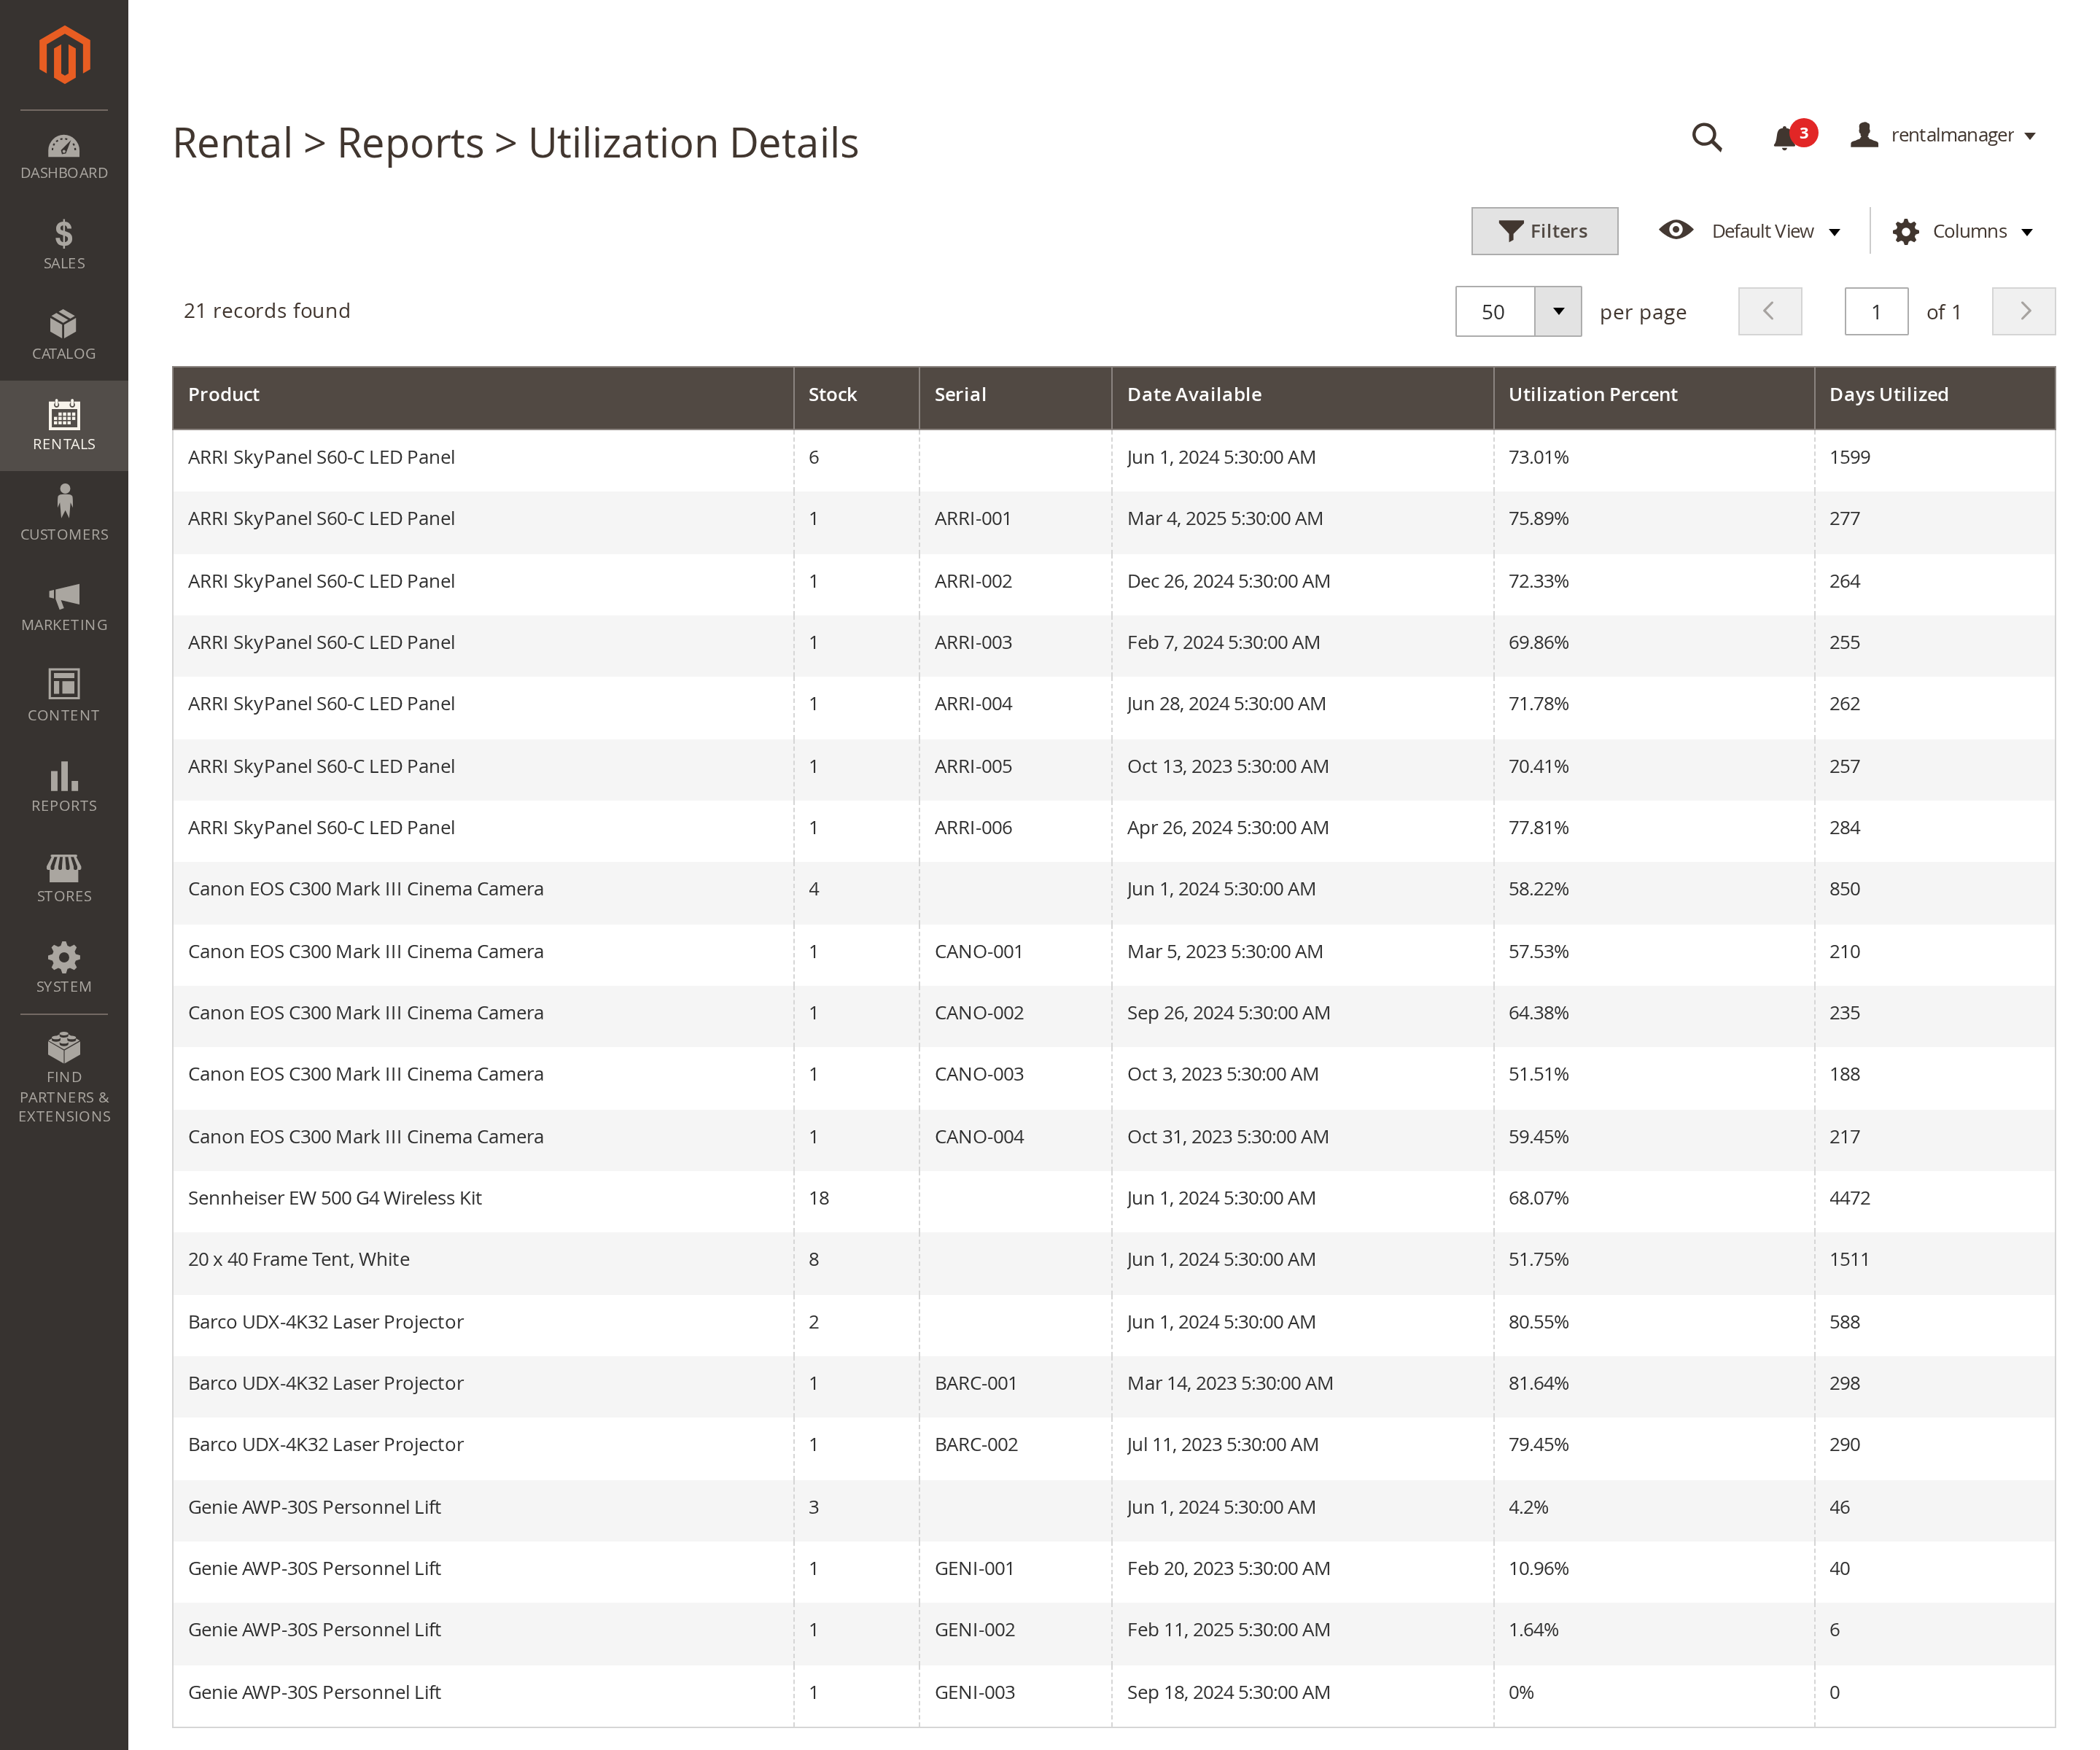This screenshot has height=1750, width=2100.
Task: Click the 4472 days utilized value
Action: pos(1849,1198)
